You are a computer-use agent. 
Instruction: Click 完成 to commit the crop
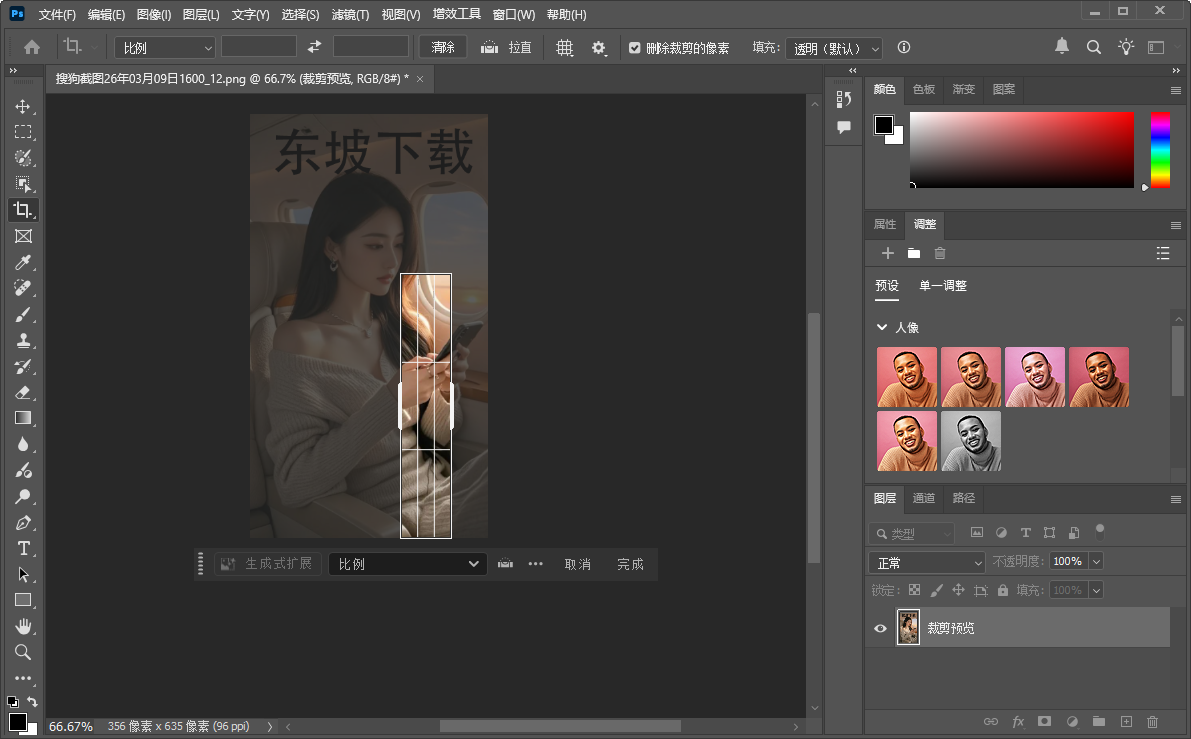click(630, 563)
